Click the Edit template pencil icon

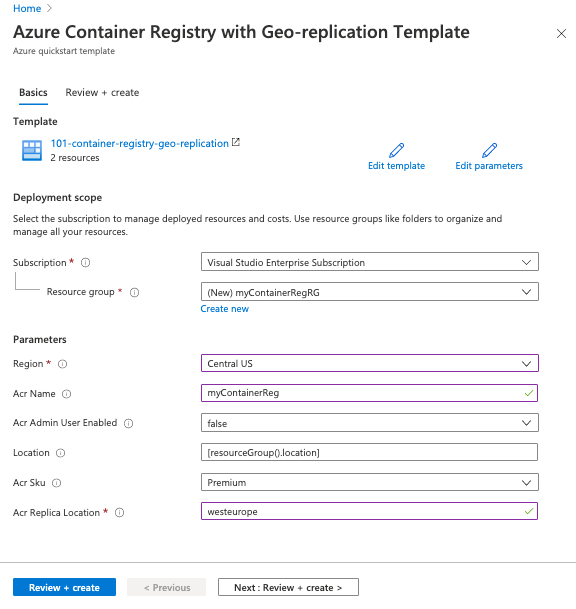397,150
